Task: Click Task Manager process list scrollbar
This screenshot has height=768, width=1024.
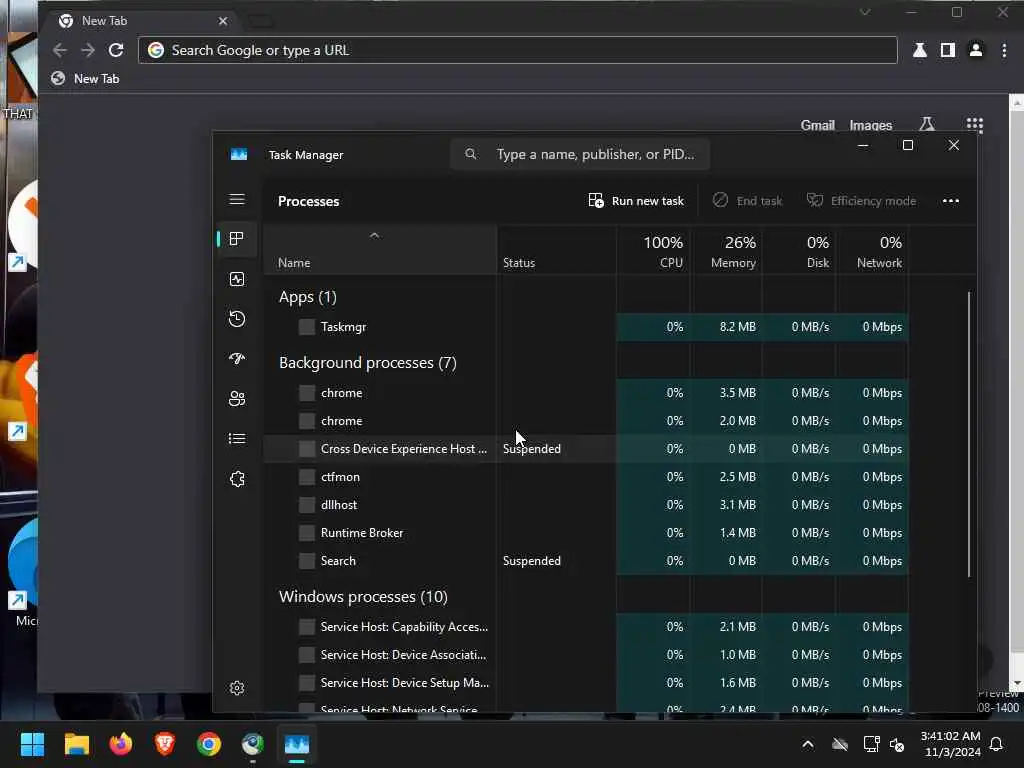Action: pos(968,434)
